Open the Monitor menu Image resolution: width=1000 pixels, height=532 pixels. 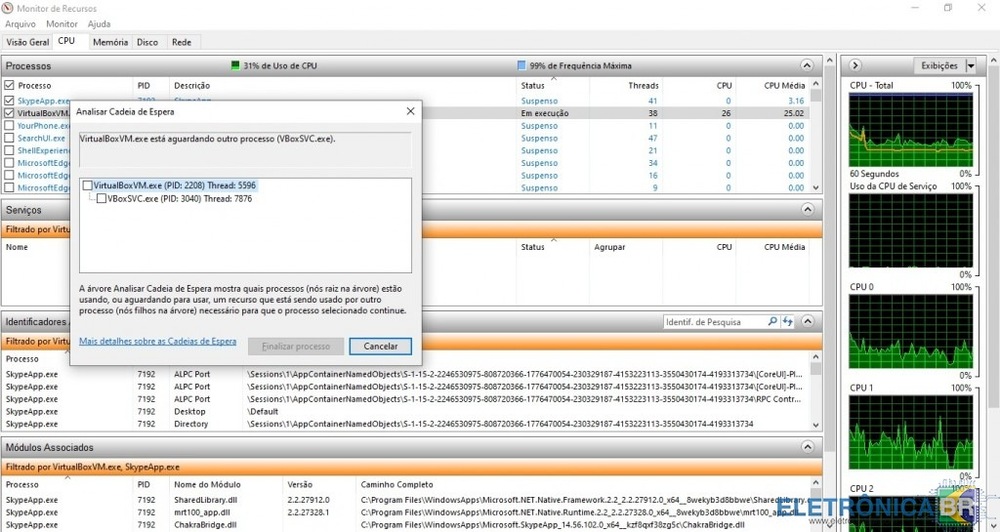62,24
